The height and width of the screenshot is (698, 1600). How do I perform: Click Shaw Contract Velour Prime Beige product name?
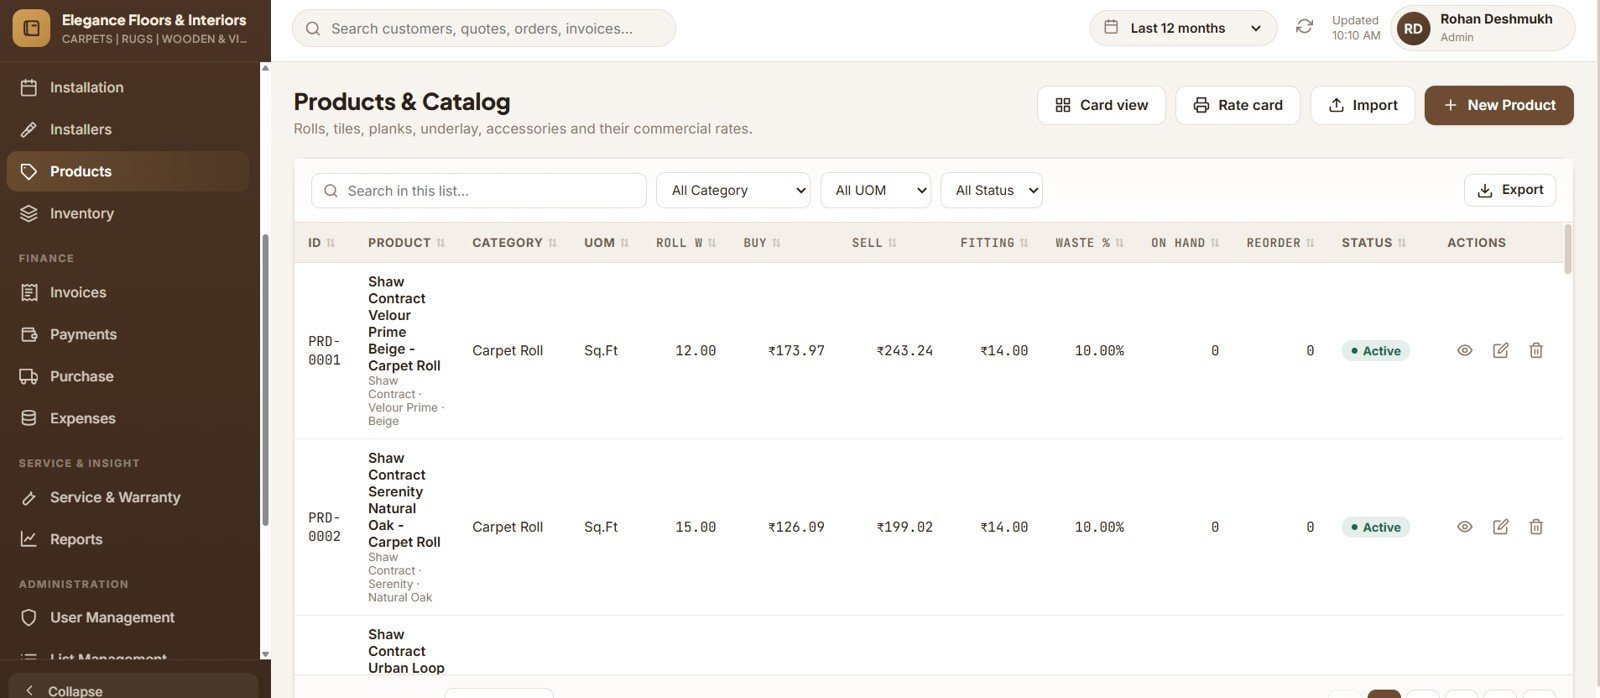pyautogui.click(x=404, y=324)
